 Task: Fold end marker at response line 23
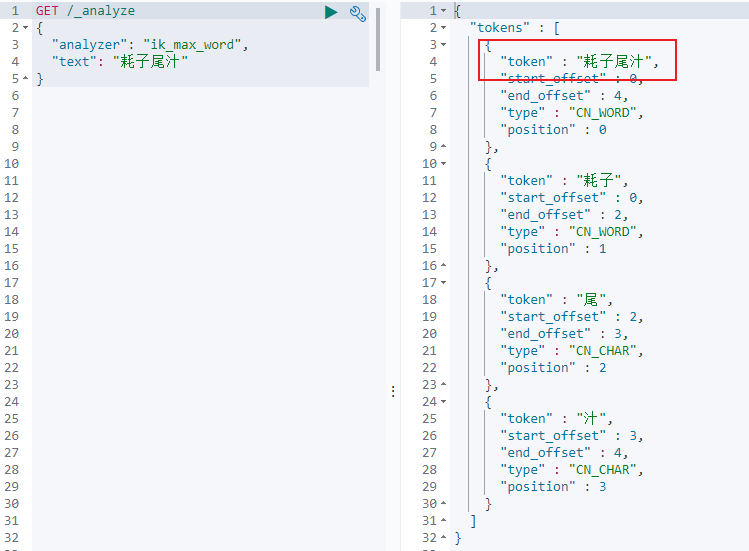pos(443,384)
